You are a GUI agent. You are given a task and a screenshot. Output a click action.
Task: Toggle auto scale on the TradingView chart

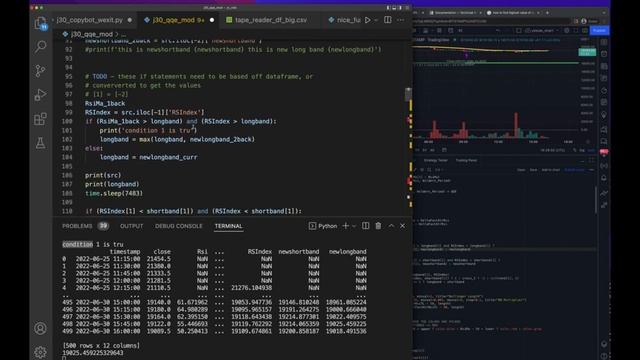pos(591,150)
